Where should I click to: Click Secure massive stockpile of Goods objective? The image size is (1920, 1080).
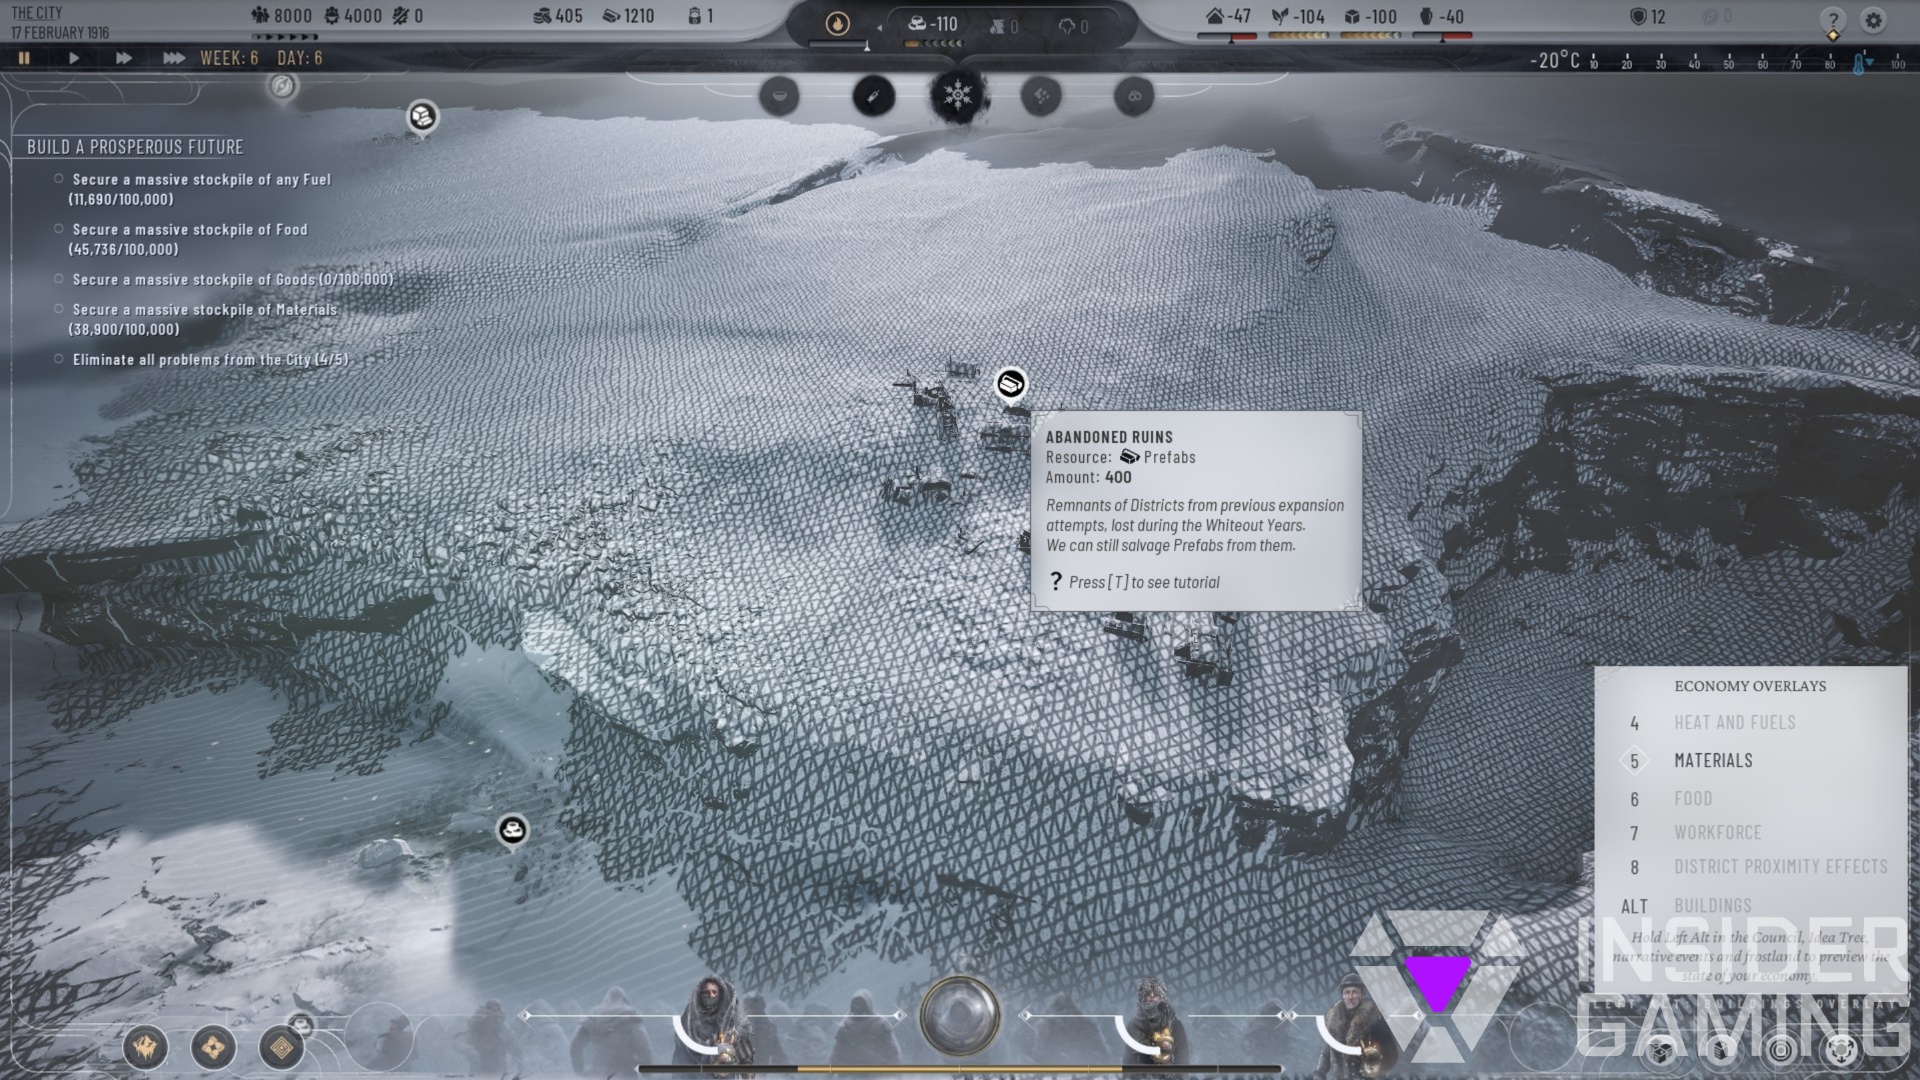pos(232,278)
